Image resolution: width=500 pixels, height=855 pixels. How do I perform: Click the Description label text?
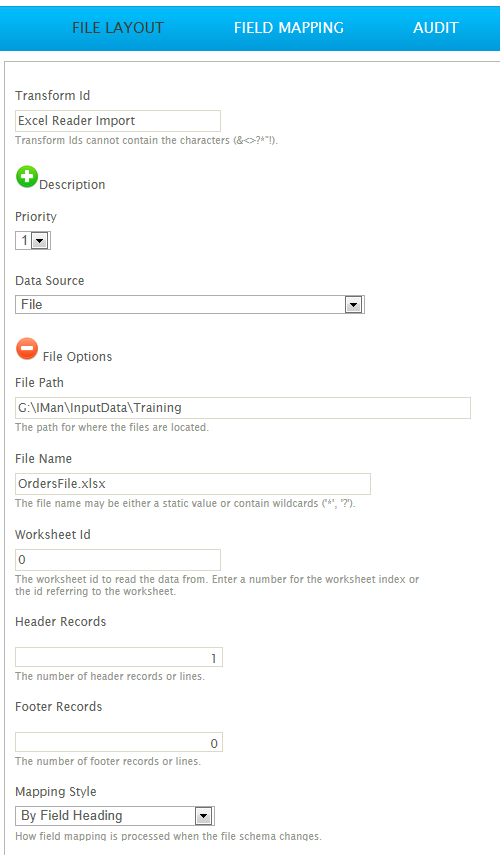click(72, 185)
